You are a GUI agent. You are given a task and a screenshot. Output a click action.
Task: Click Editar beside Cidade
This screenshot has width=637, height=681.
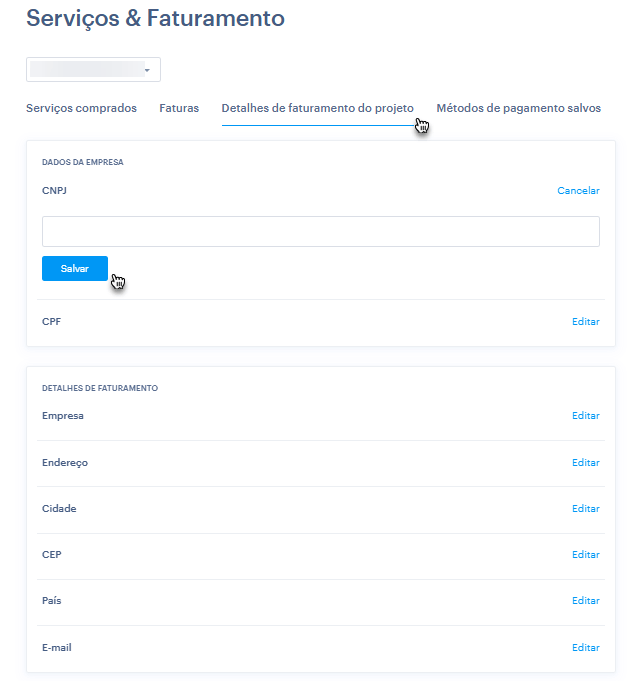click(x=585, y=509)
